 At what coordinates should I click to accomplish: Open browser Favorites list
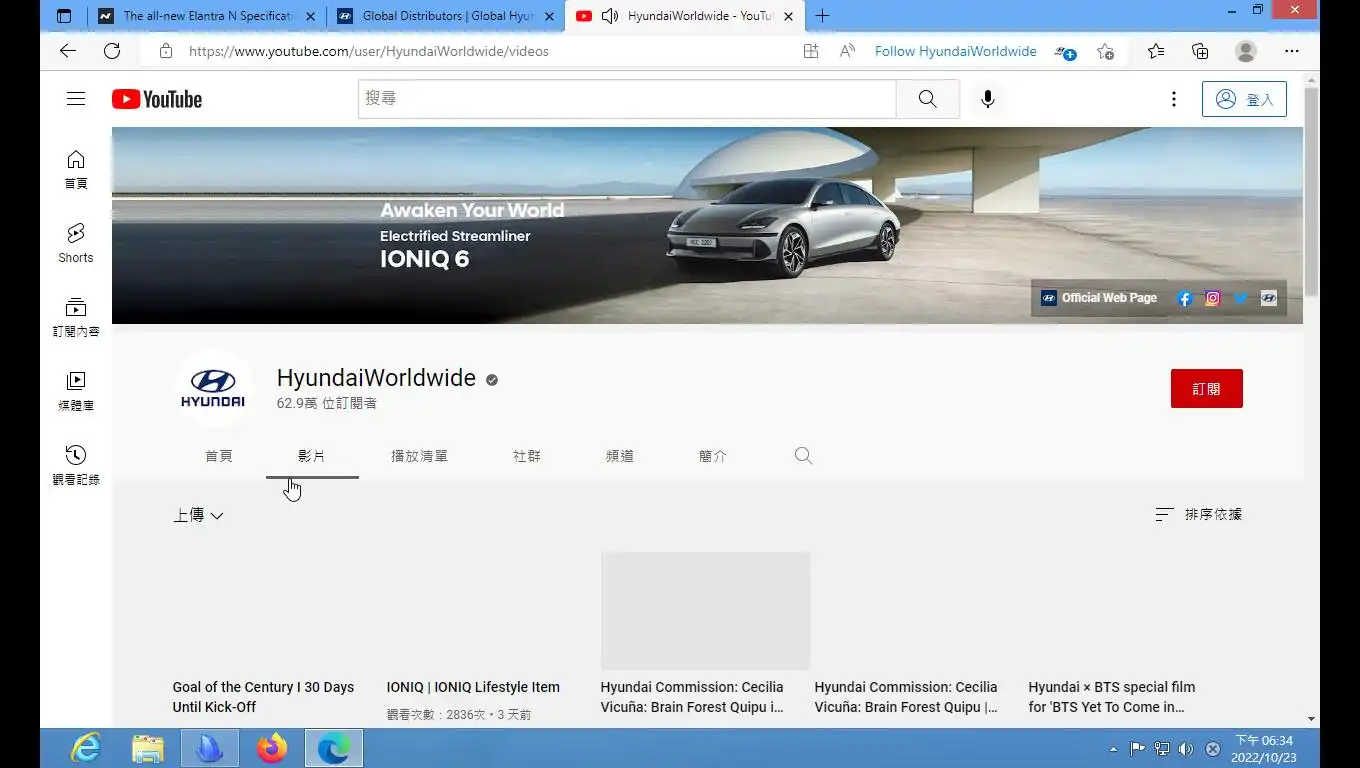pos(1156,51)
